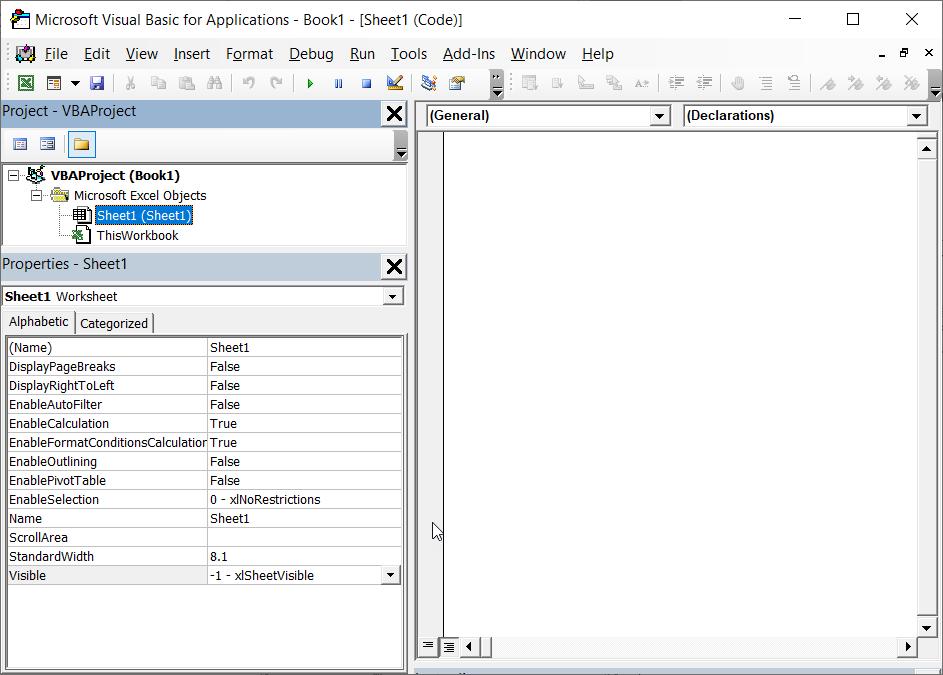Click the StandardWidth value 8.1
Screen dimensions: 943x675
[219, 556]
